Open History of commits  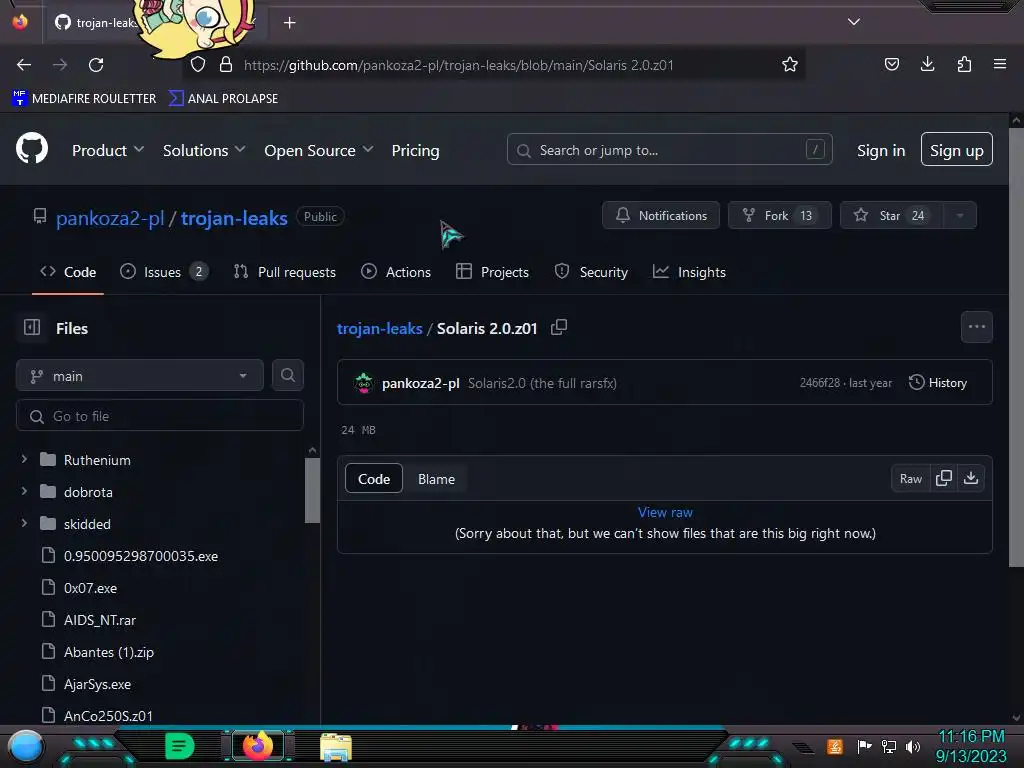point(938,383)
